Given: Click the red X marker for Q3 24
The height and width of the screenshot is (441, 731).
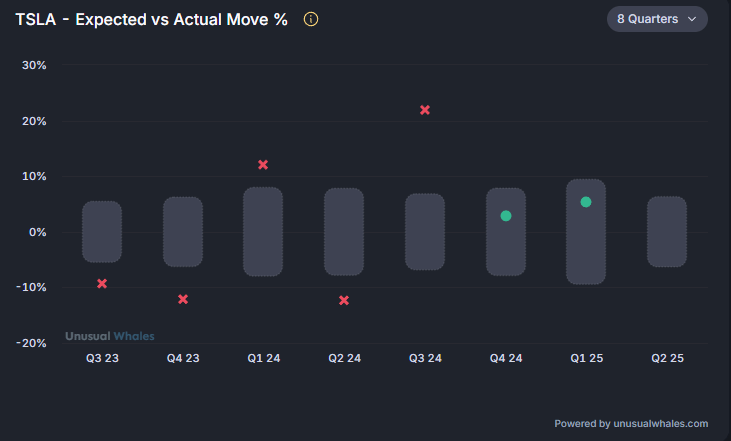Looking at the screenshot, I should coord(425,110).
